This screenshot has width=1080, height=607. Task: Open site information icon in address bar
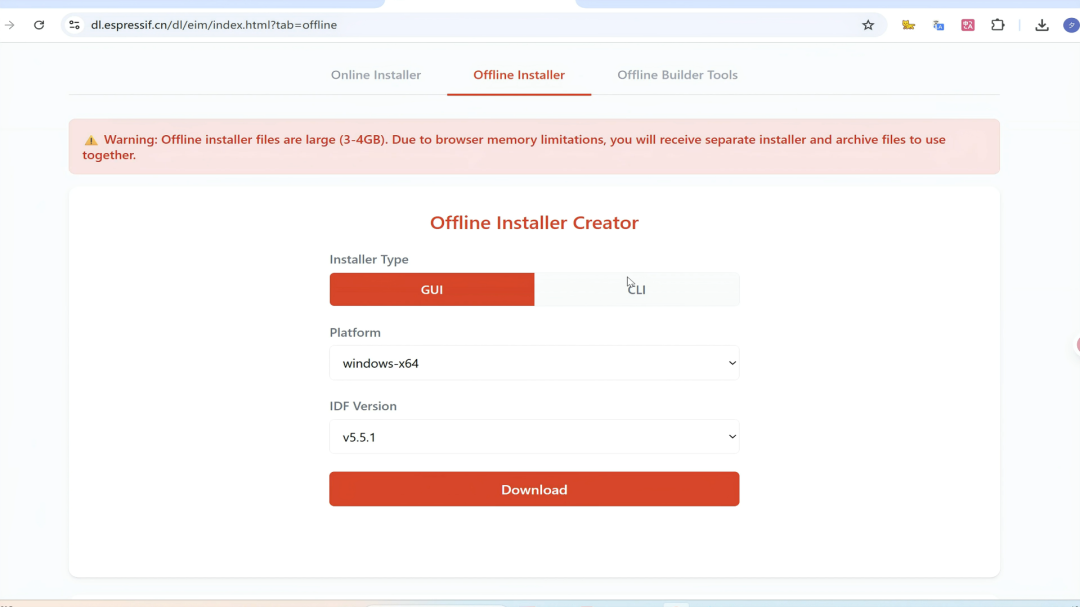click(x=74, y=25)
